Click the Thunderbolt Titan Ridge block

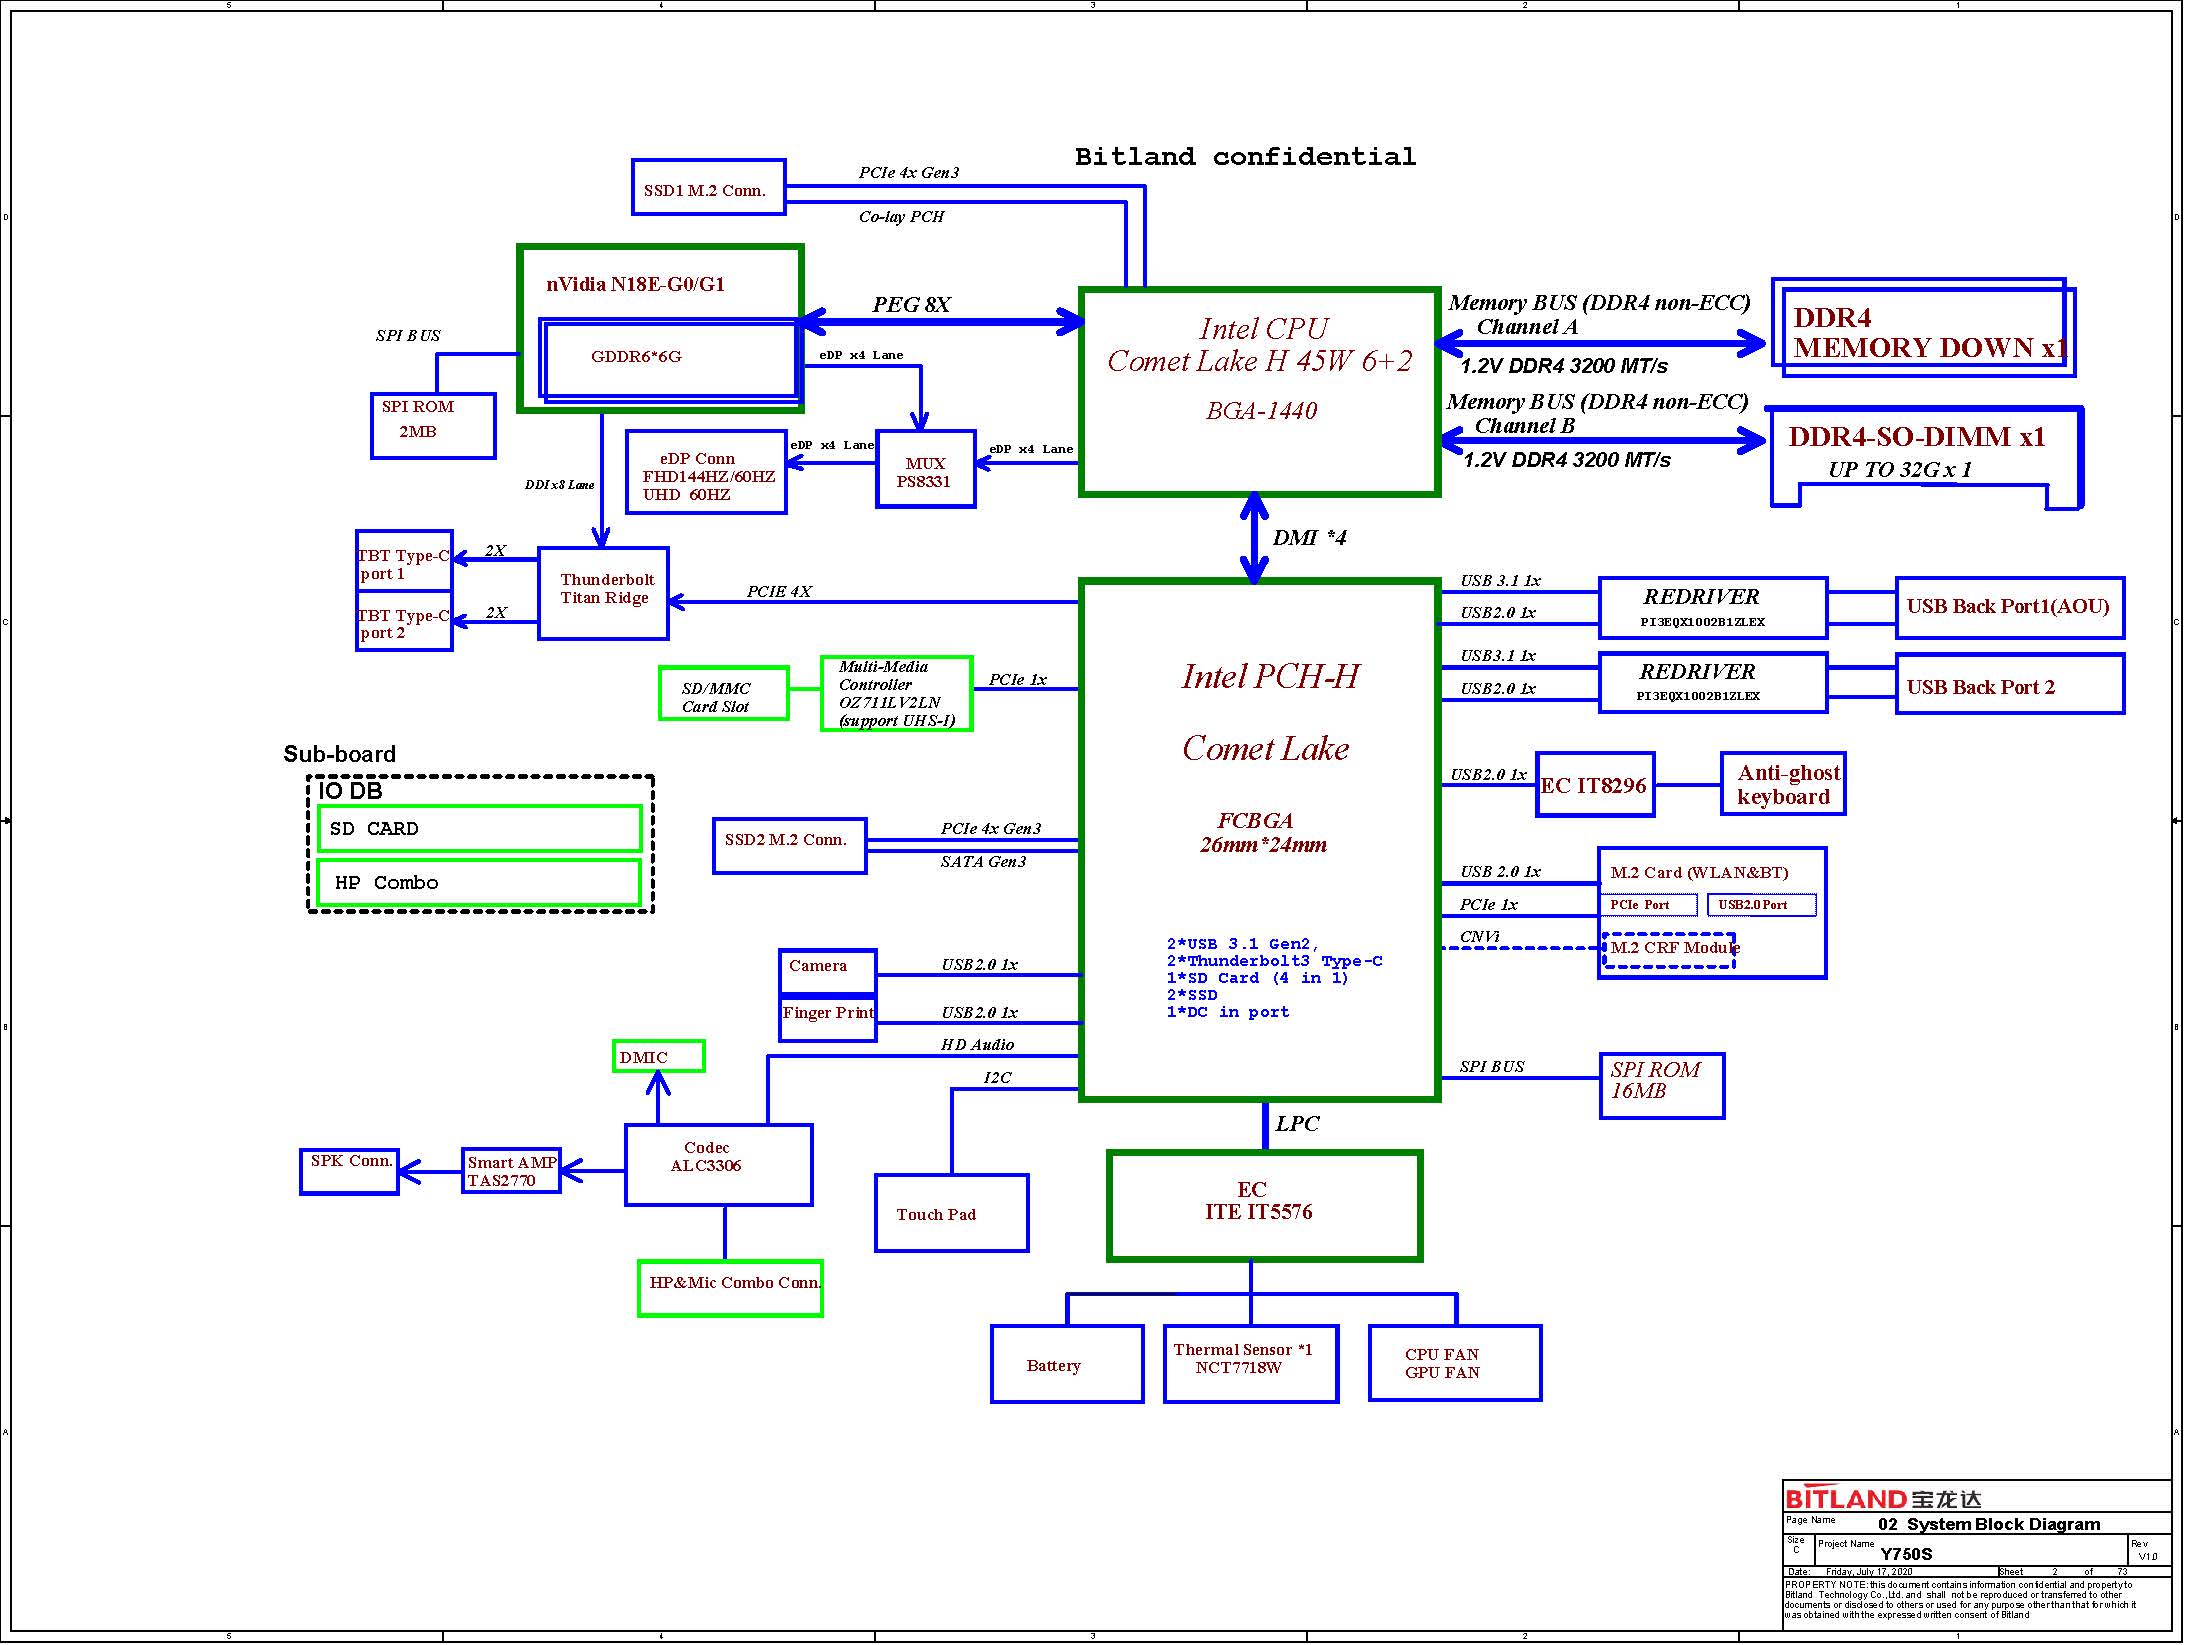click(x=603, y=592)
